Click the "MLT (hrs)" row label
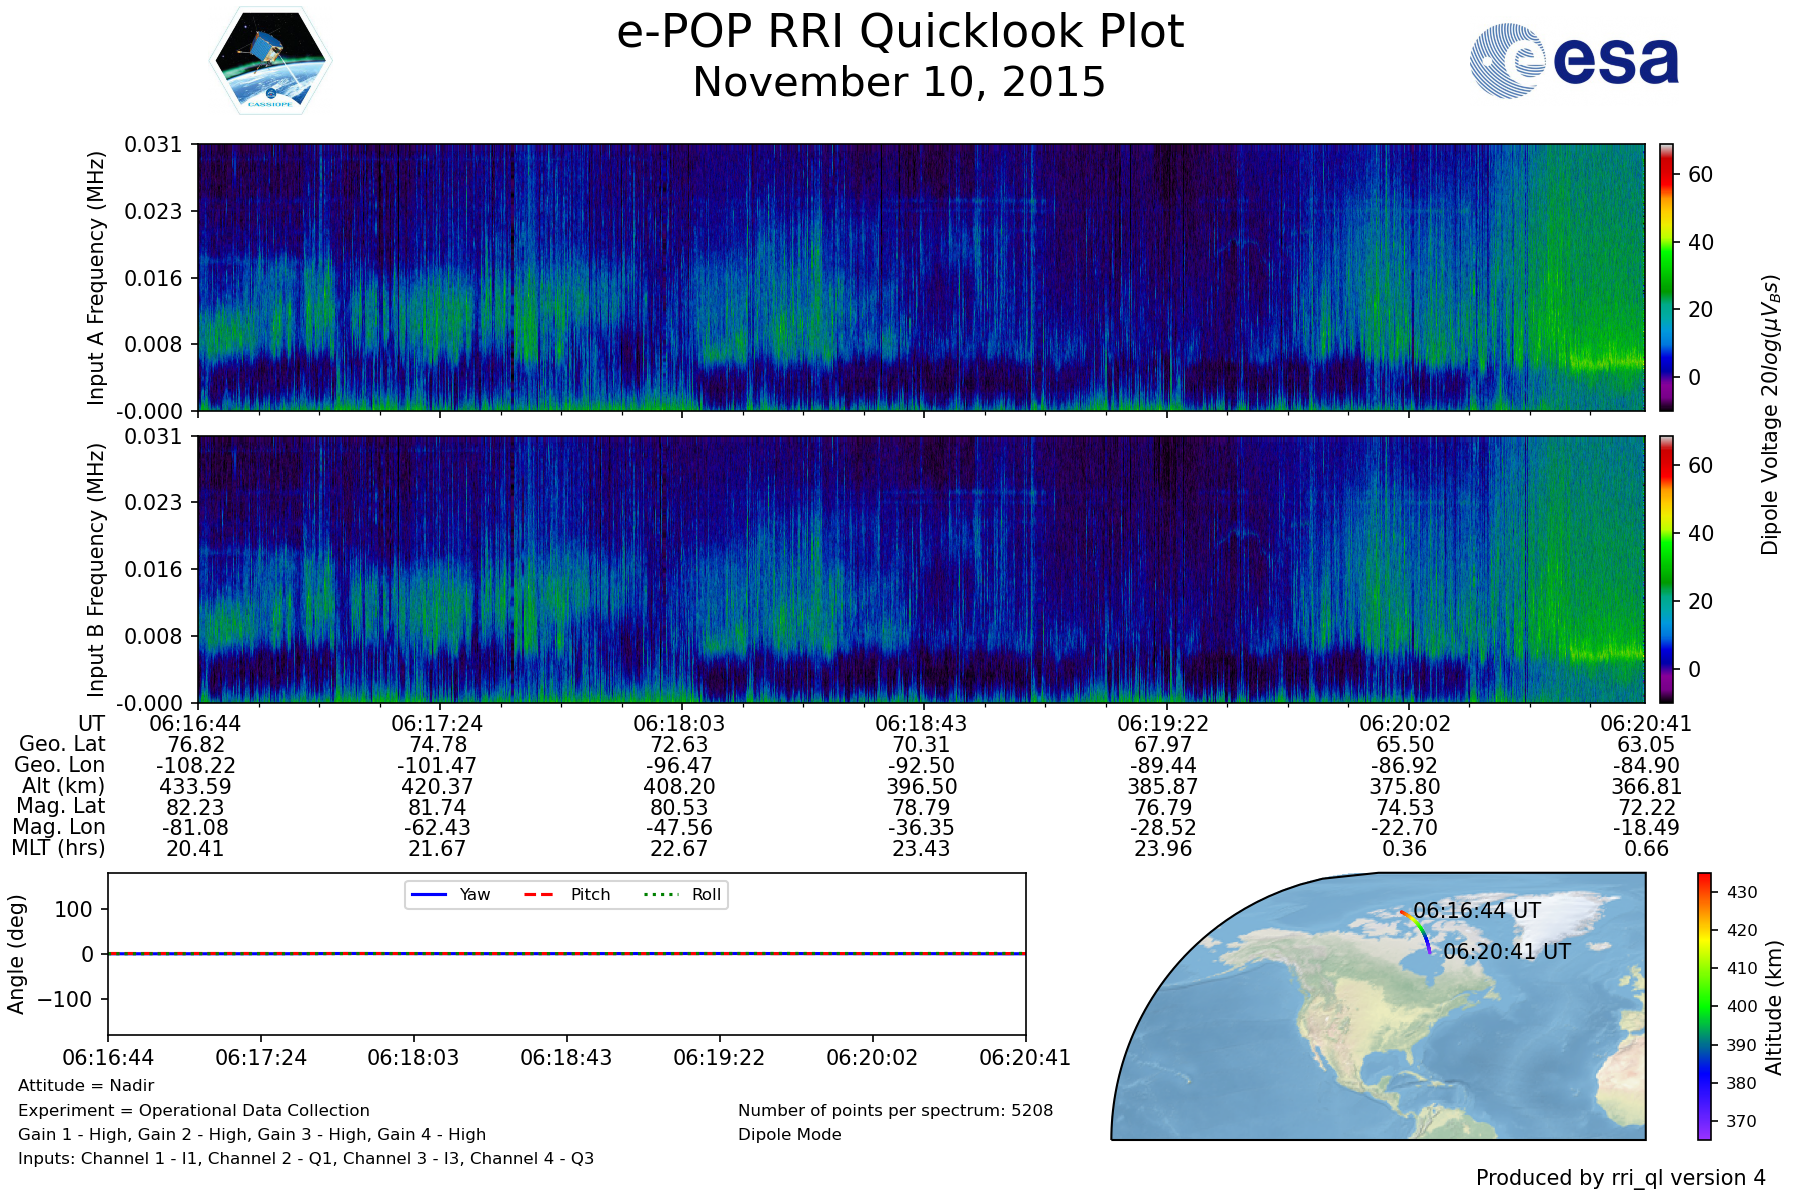The image size is (1800, 1200). [x=58, y=848]
